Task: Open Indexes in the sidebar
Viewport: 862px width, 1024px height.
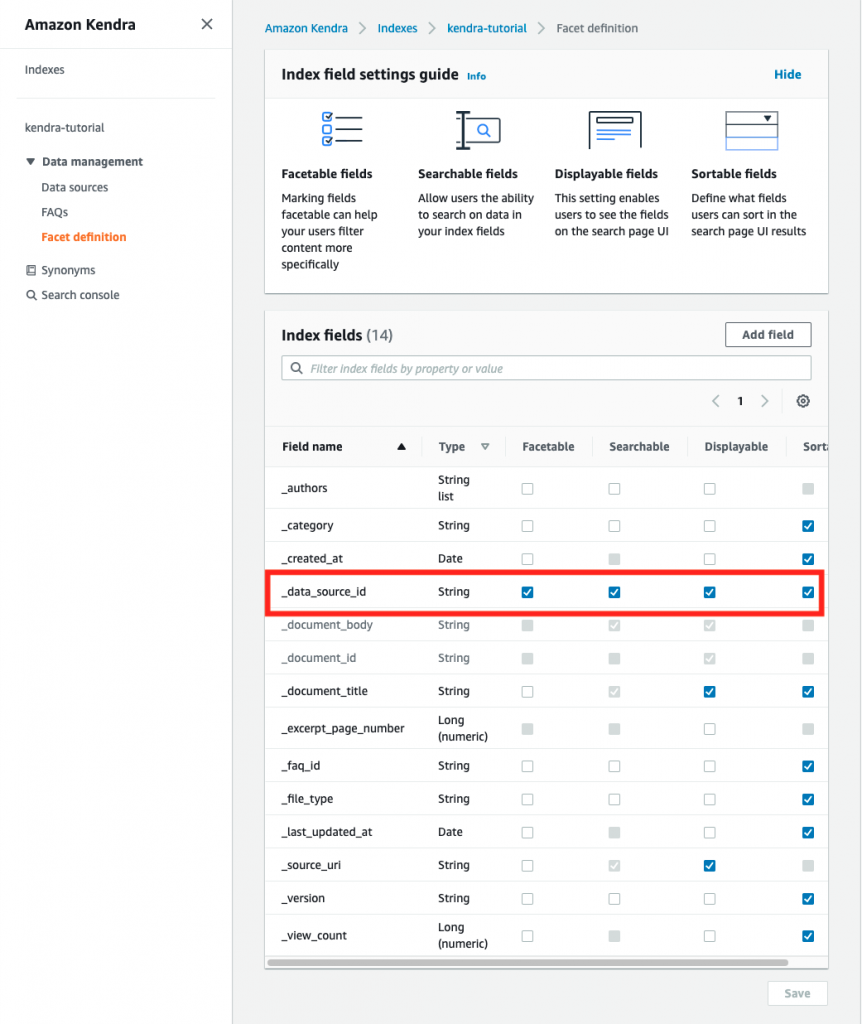Action: pyautogui.click(x=44, y=70)
